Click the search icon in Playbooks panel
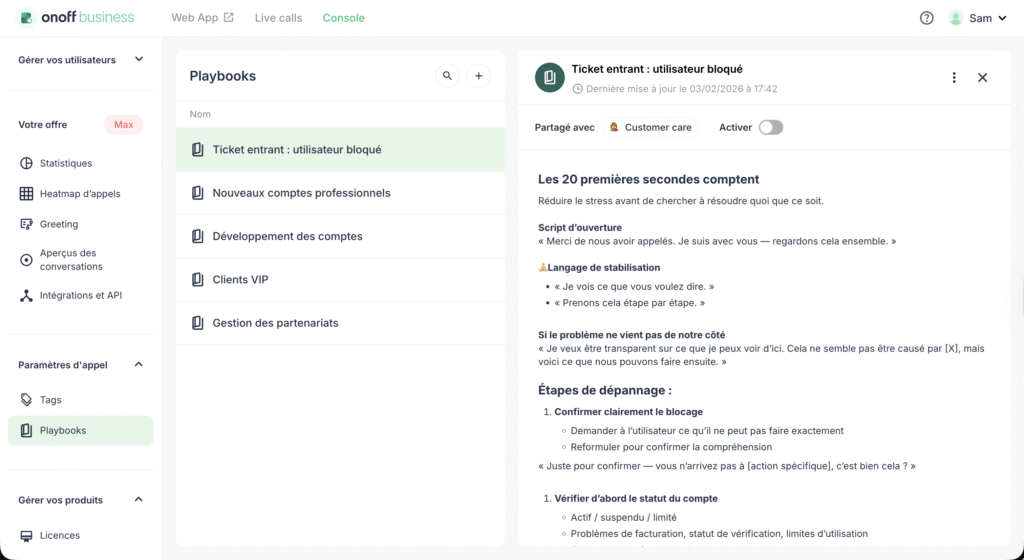 pyautogui.click(x=448, y=76)
